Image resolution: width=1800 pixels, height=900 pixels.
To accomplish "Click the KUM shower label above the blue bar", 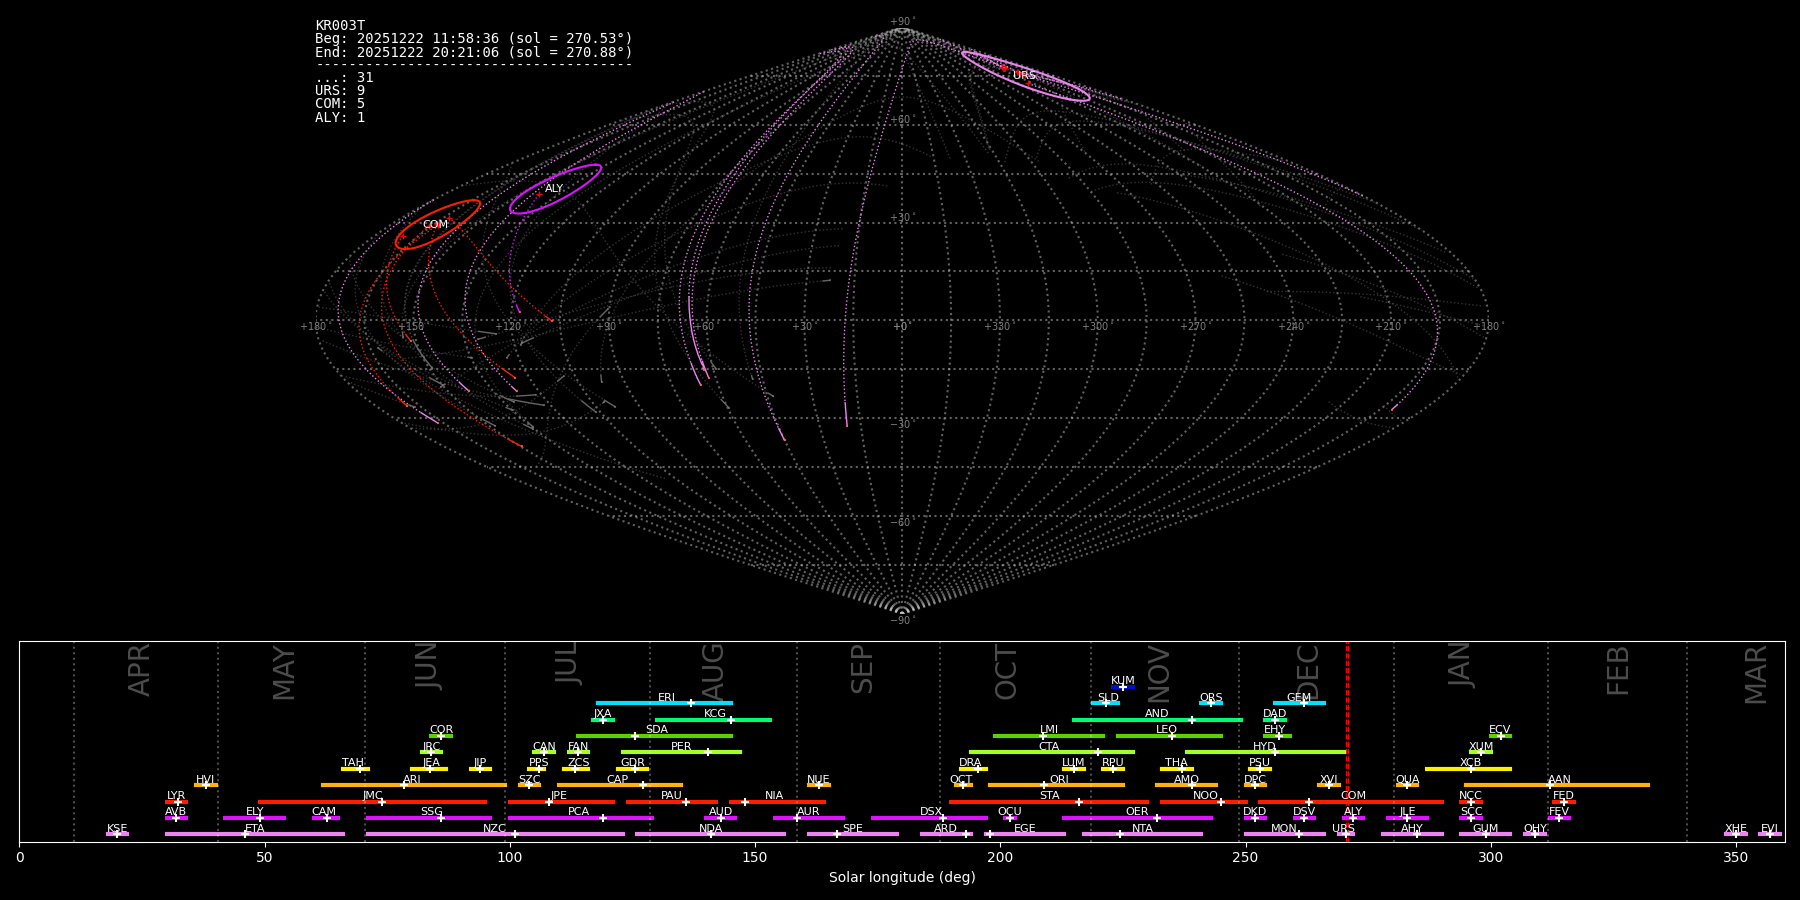I will 1122,681.
